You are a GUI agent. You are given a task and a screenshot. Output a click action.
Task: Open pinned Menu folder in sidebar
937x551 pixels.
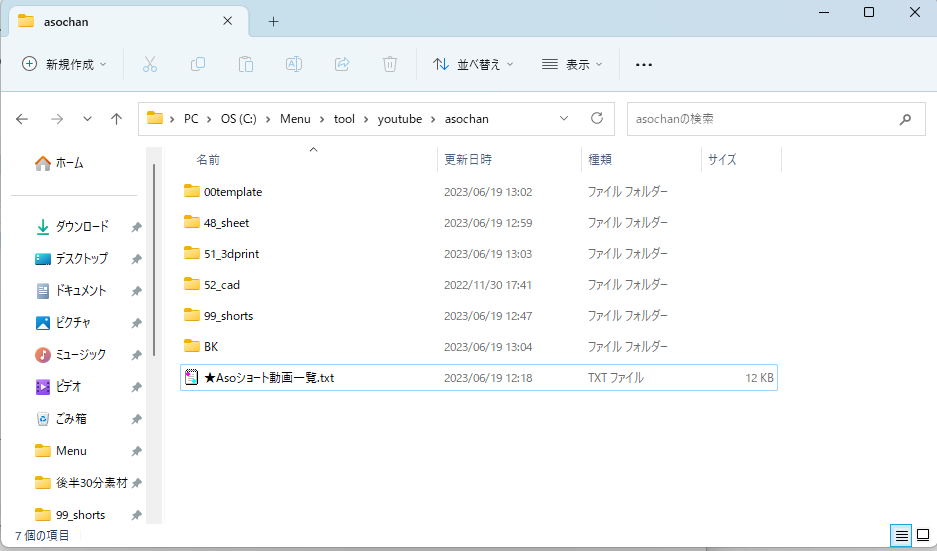tap(61, 451)
